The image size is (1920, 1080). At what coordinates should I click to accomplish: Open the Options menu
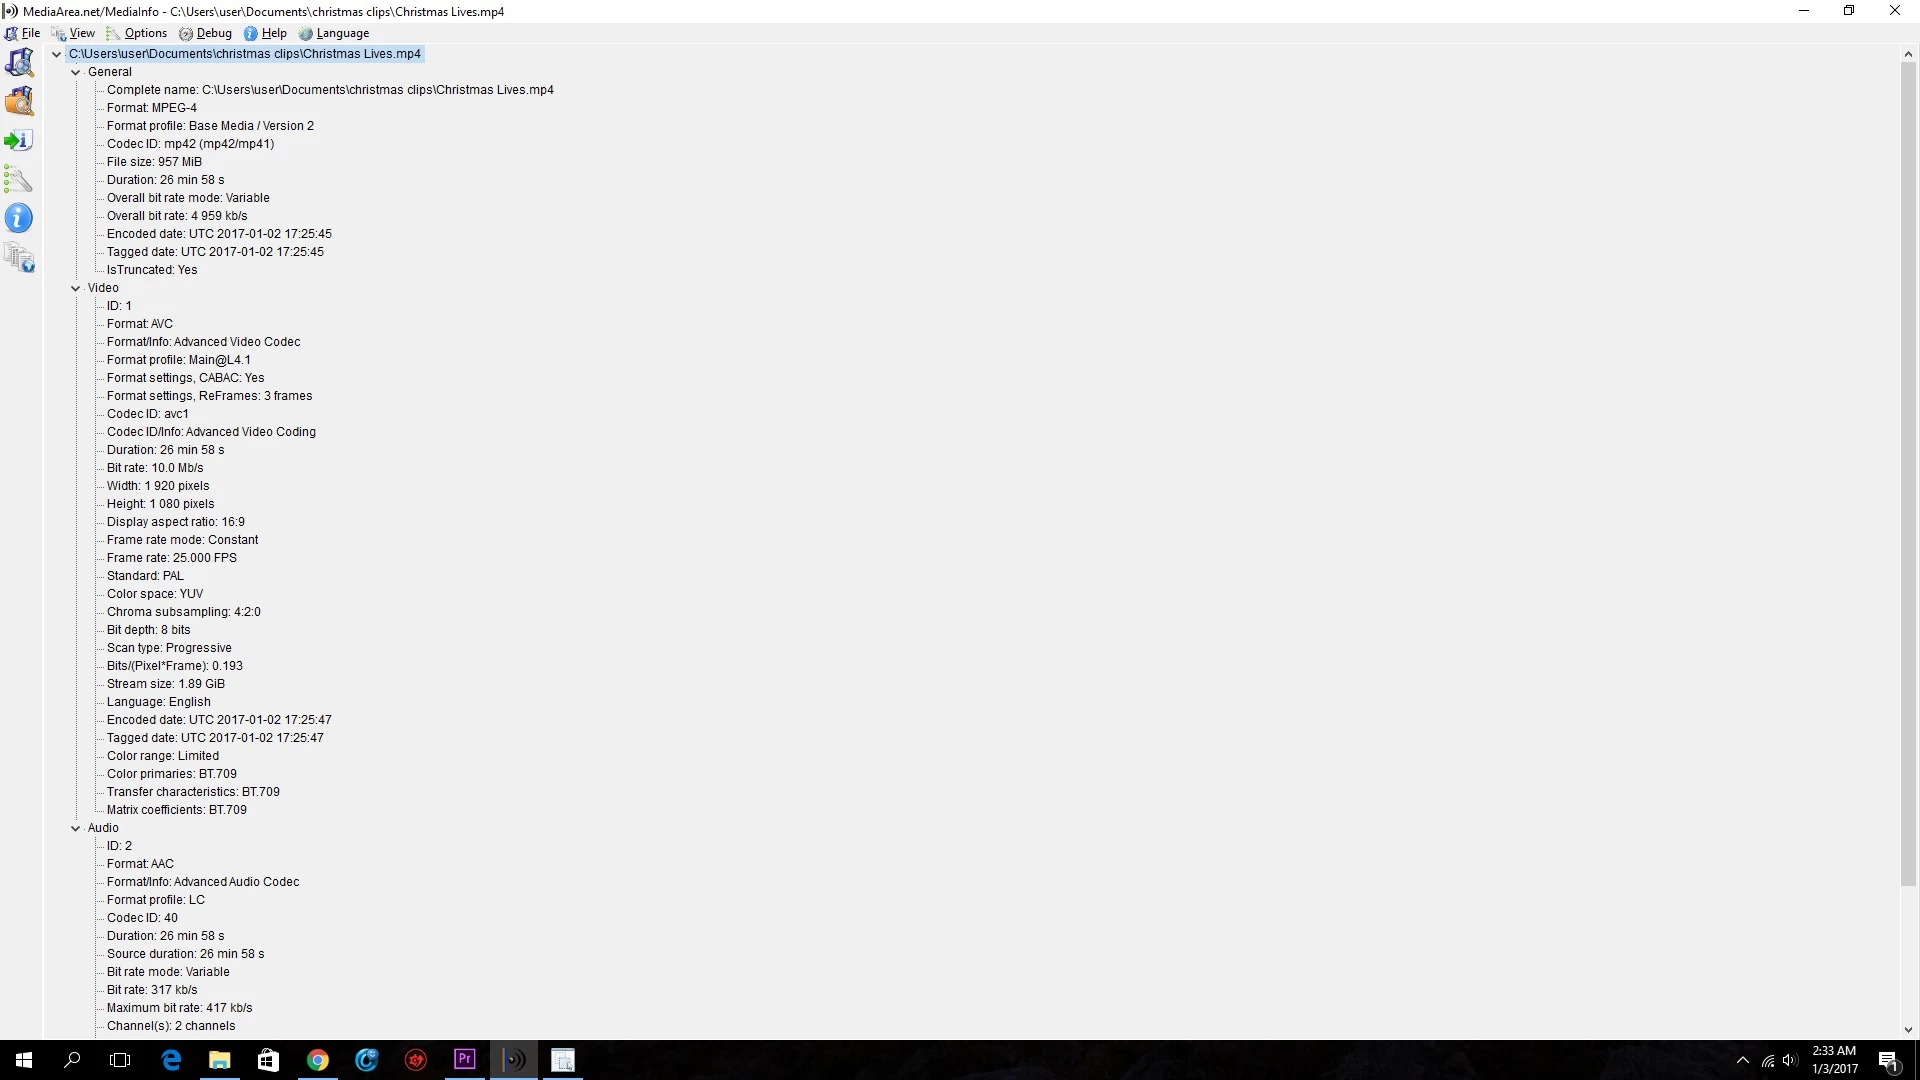145,33
